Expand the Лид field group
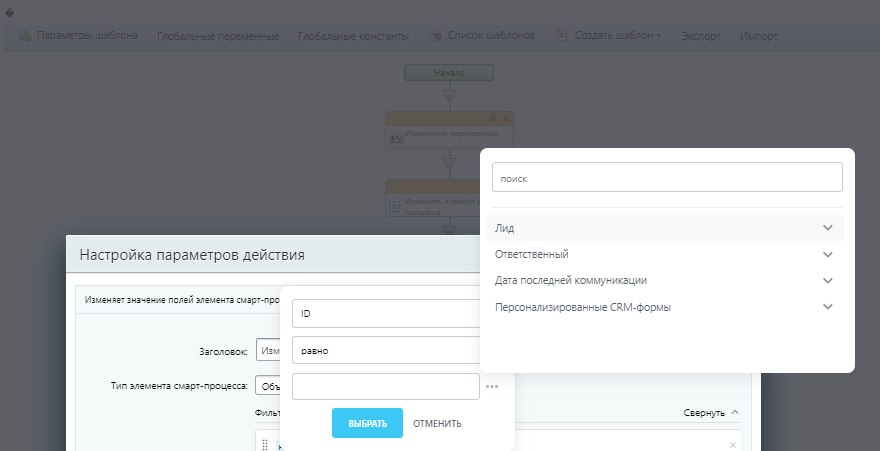 click(828, 228)
